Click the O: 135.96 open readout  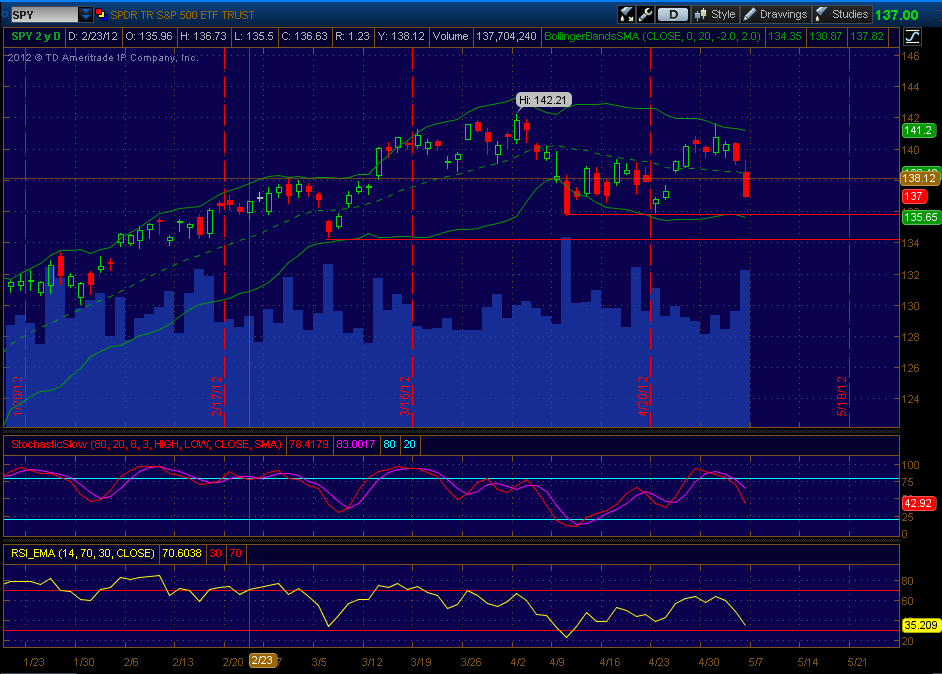click(148, 37)
